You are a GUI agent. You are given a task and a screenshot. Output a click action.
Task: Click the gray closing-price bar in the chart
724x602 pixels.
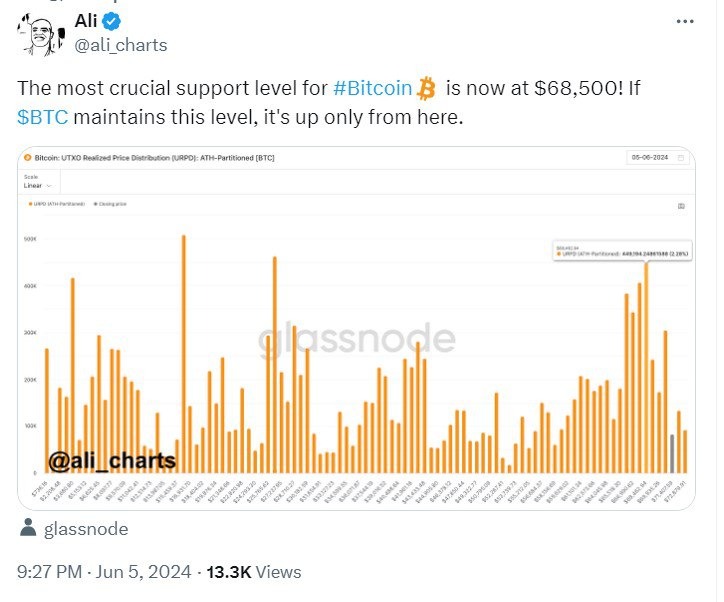point(672,453)
